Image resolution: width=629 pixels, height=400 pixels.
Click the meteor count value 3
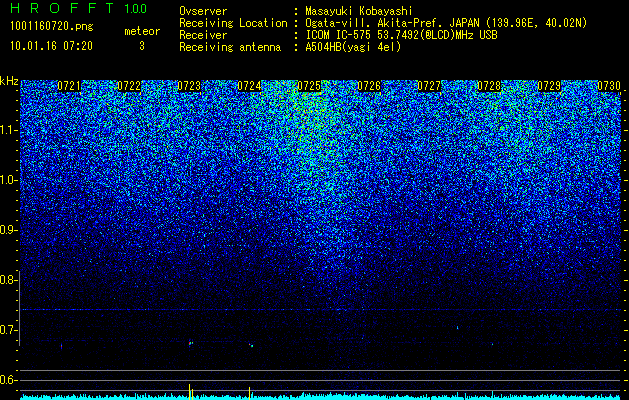click(x=142, y=46)
